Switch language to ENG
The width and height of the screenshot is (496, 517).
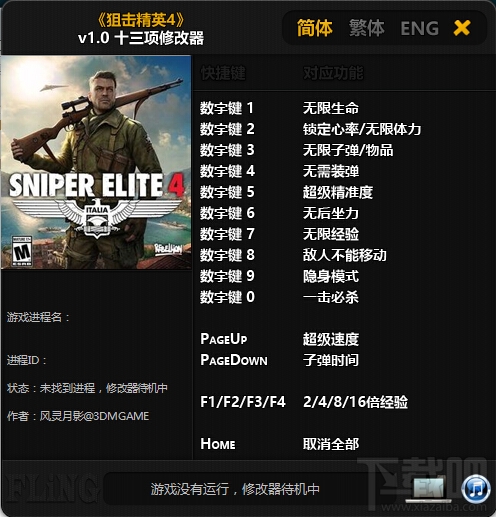(x=420, y=28)
